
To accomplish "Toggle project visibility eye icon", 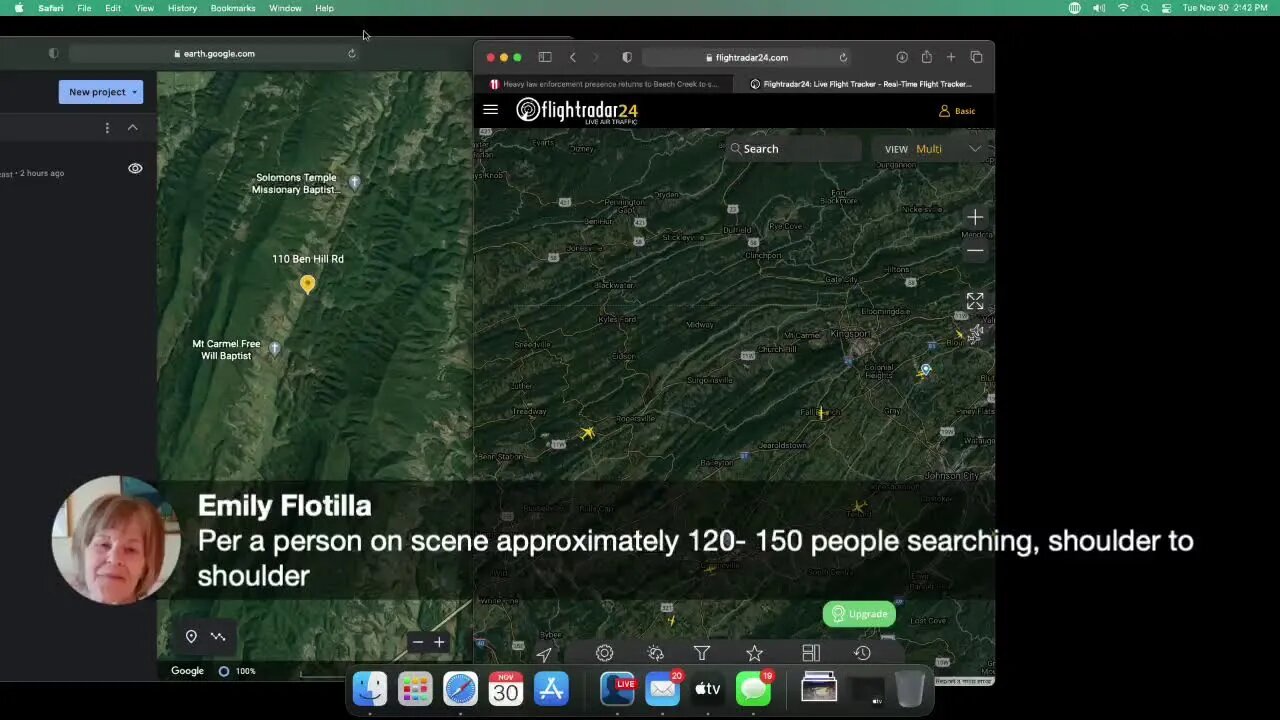I will (135, 169).
